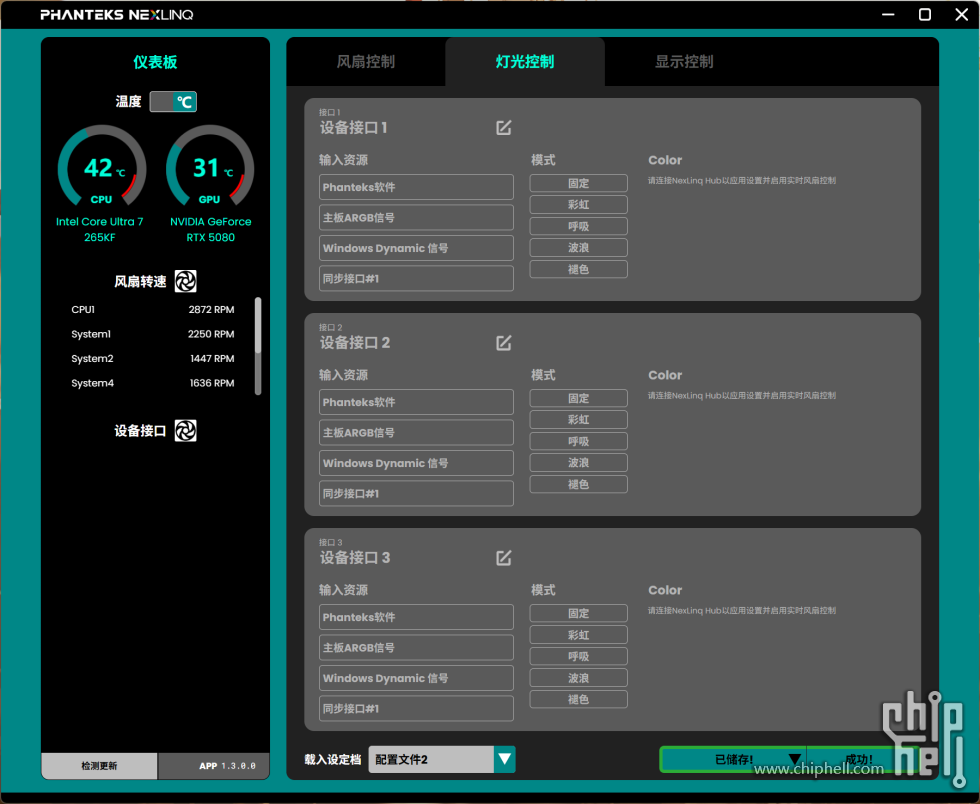This screenshot has height=804, width=980.
Task: Click the 检测更新 button
Action: pos(99,766)
